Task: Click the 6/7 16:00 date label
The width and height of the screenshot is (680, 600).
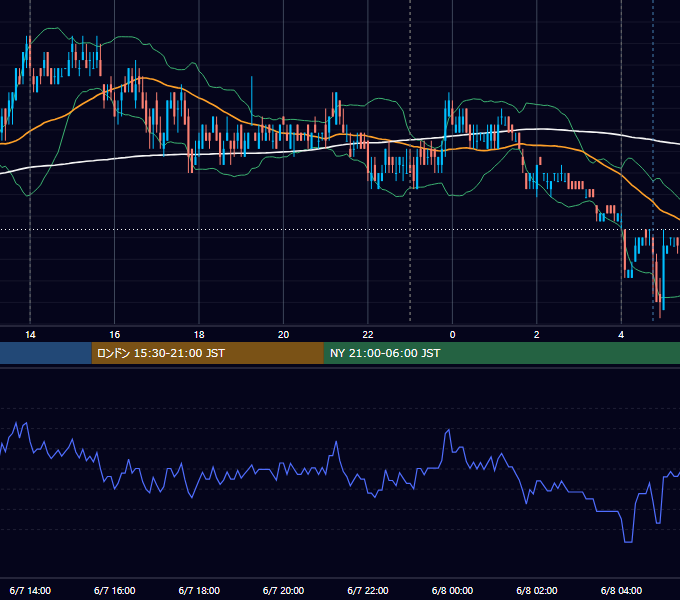Action: (x=114, y=590)
